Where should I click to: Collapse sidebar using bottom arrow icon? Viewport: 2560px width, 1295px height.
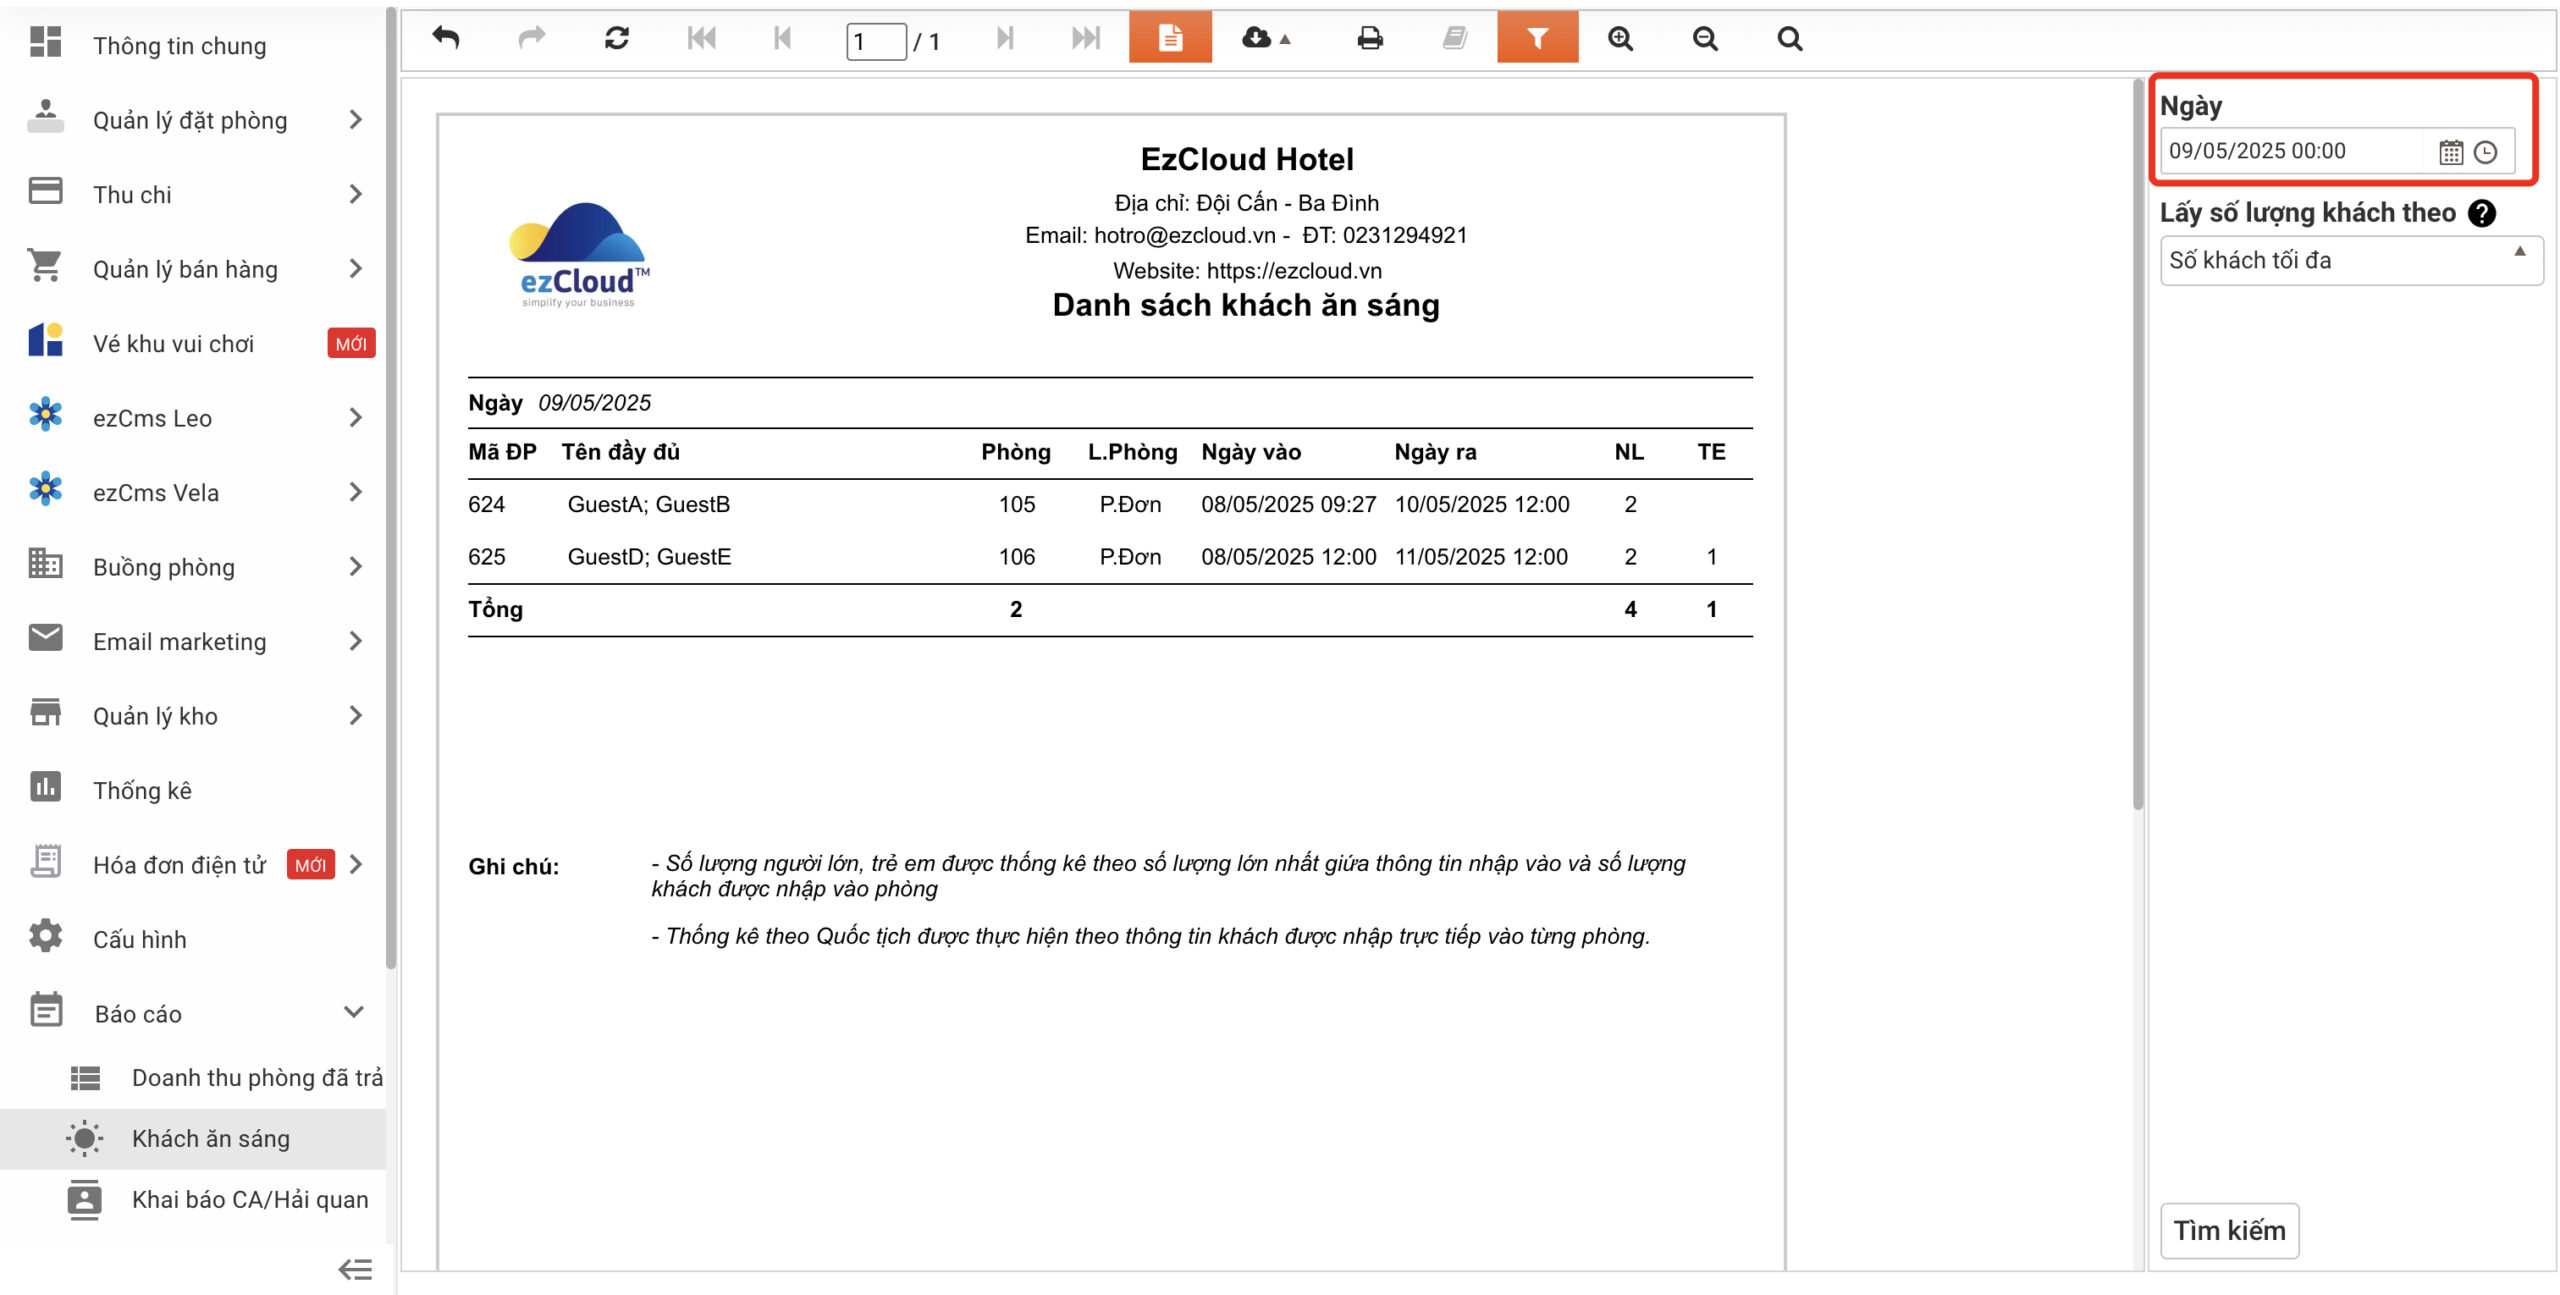(x=355, y=1269)
